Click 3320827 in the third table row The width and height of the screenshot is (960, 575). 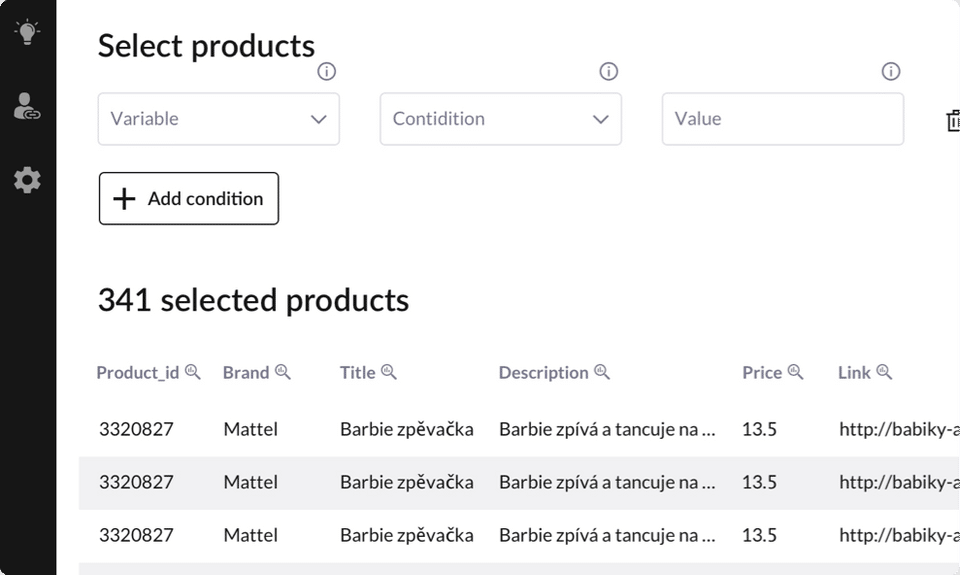tap(136, 536)
